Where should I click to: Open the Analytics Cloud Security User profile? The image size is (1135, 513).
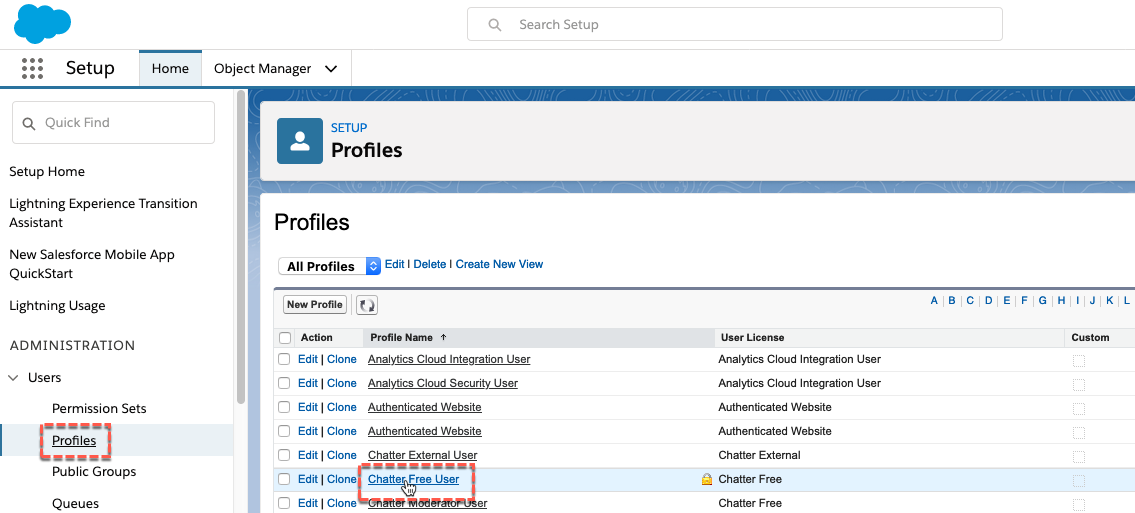point(443,383)
